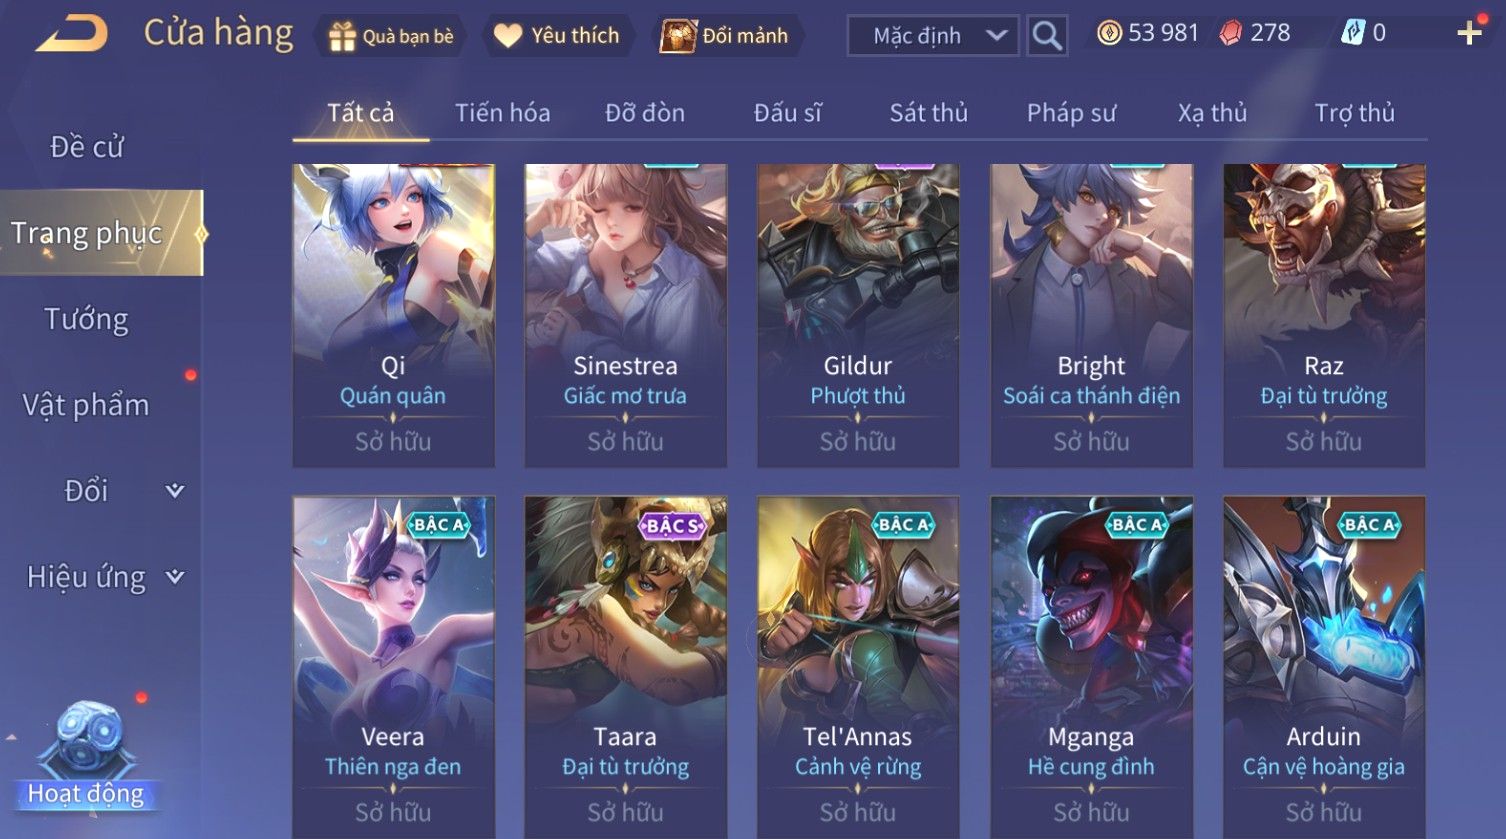This screenshot has height=839, width=1506.
Task: Go to Vật phẩm in sidebar
Action: point(86,405)
